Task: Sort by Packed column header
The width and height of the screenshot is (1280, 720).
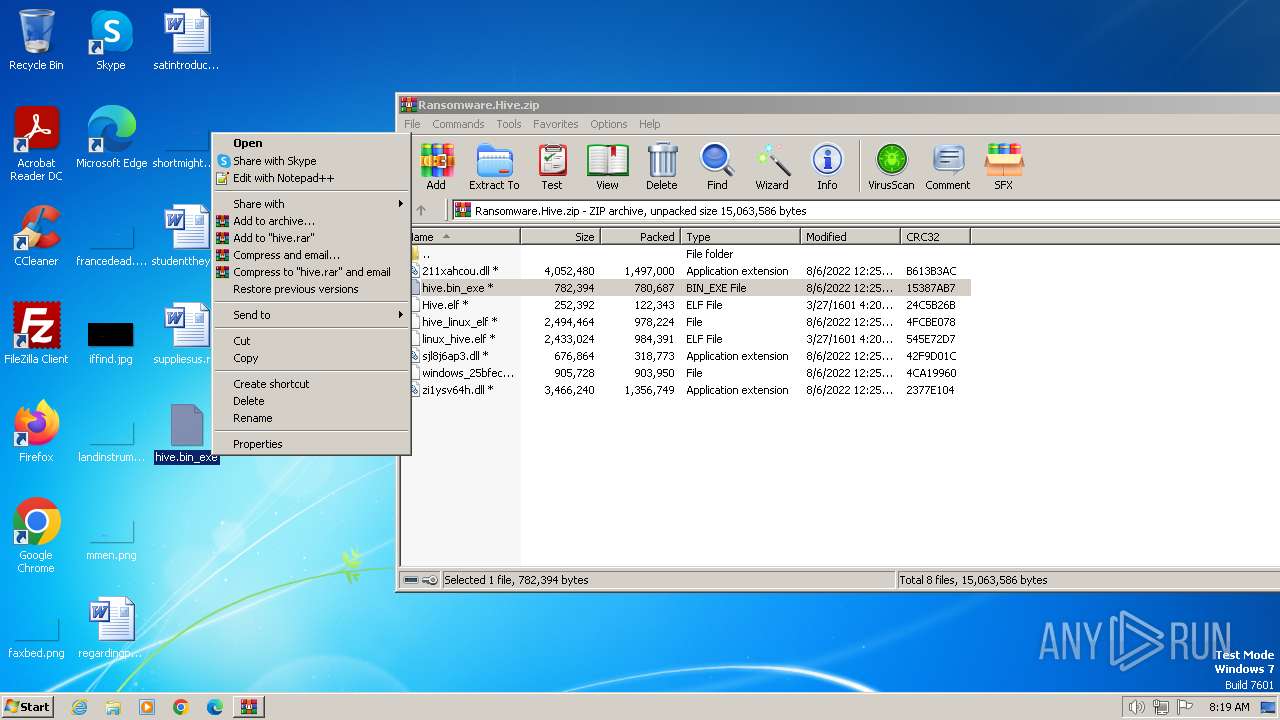Action: [x=640, y=237]
